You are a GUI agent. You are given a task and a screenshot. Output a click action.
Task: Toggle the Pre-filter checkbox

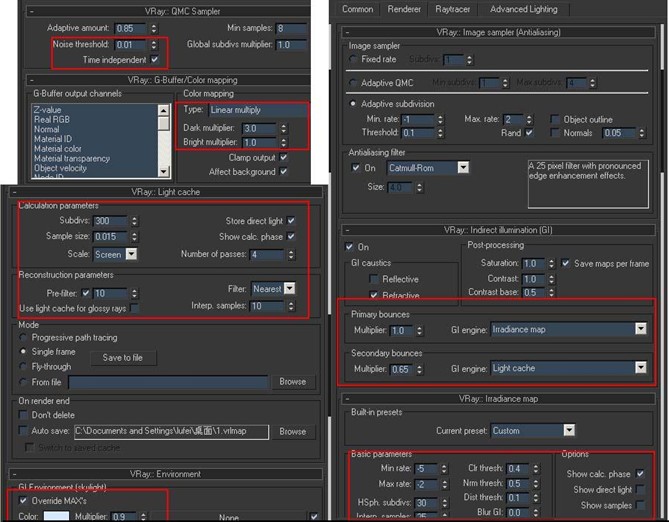(x=86, y=293)
